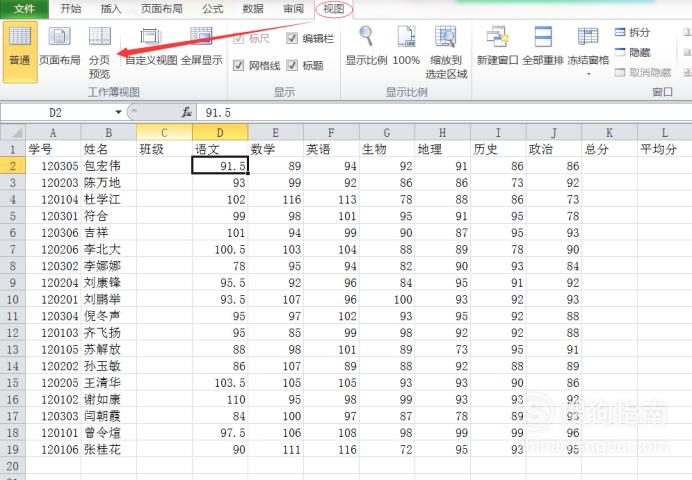The width and height of the screenshot is (692, 480).
Task: Click the name cell 闫朝霞
Action: [x=109, y=416]
